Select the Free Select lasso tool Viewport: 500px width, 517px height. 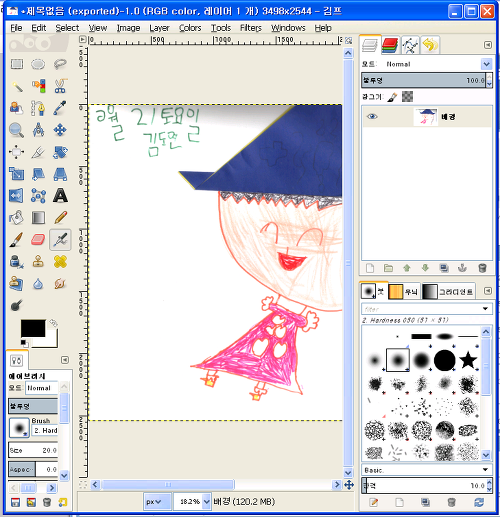(60, 64)
